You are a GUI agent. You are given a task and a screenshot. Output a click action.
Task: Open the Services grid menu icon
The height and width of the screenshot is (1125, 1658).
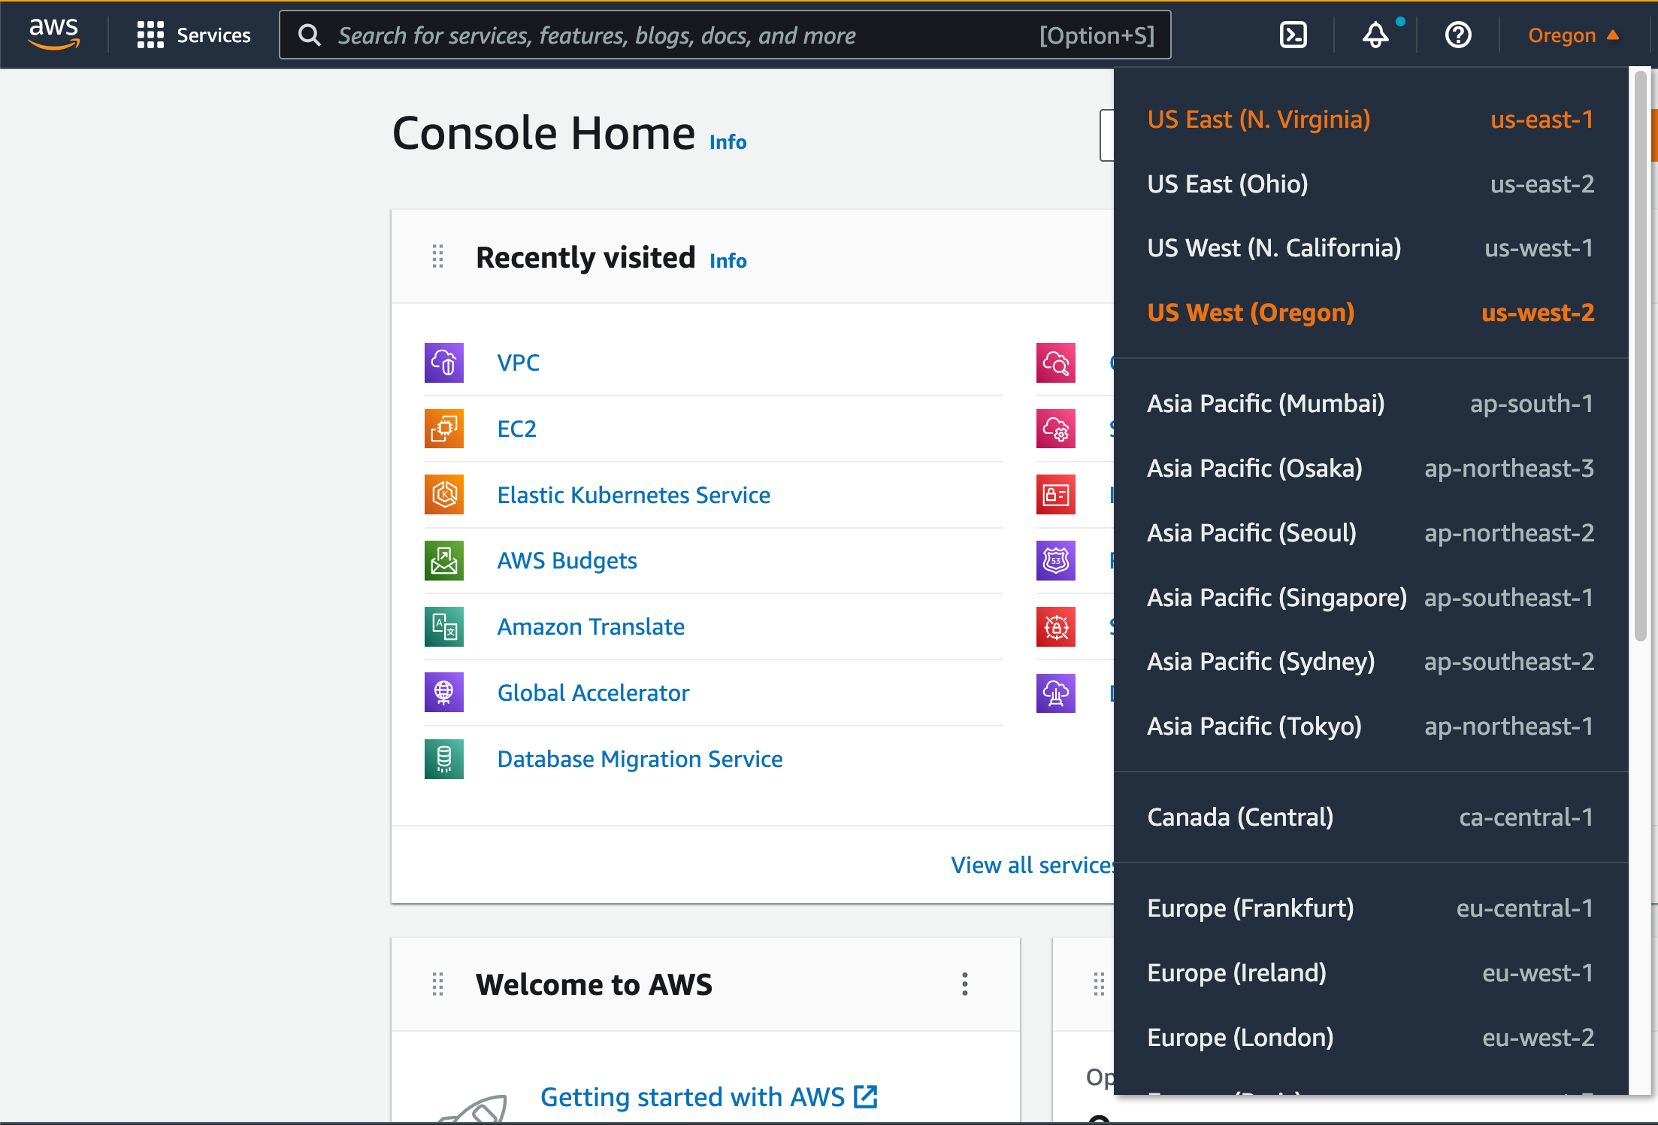click(150, 35)
